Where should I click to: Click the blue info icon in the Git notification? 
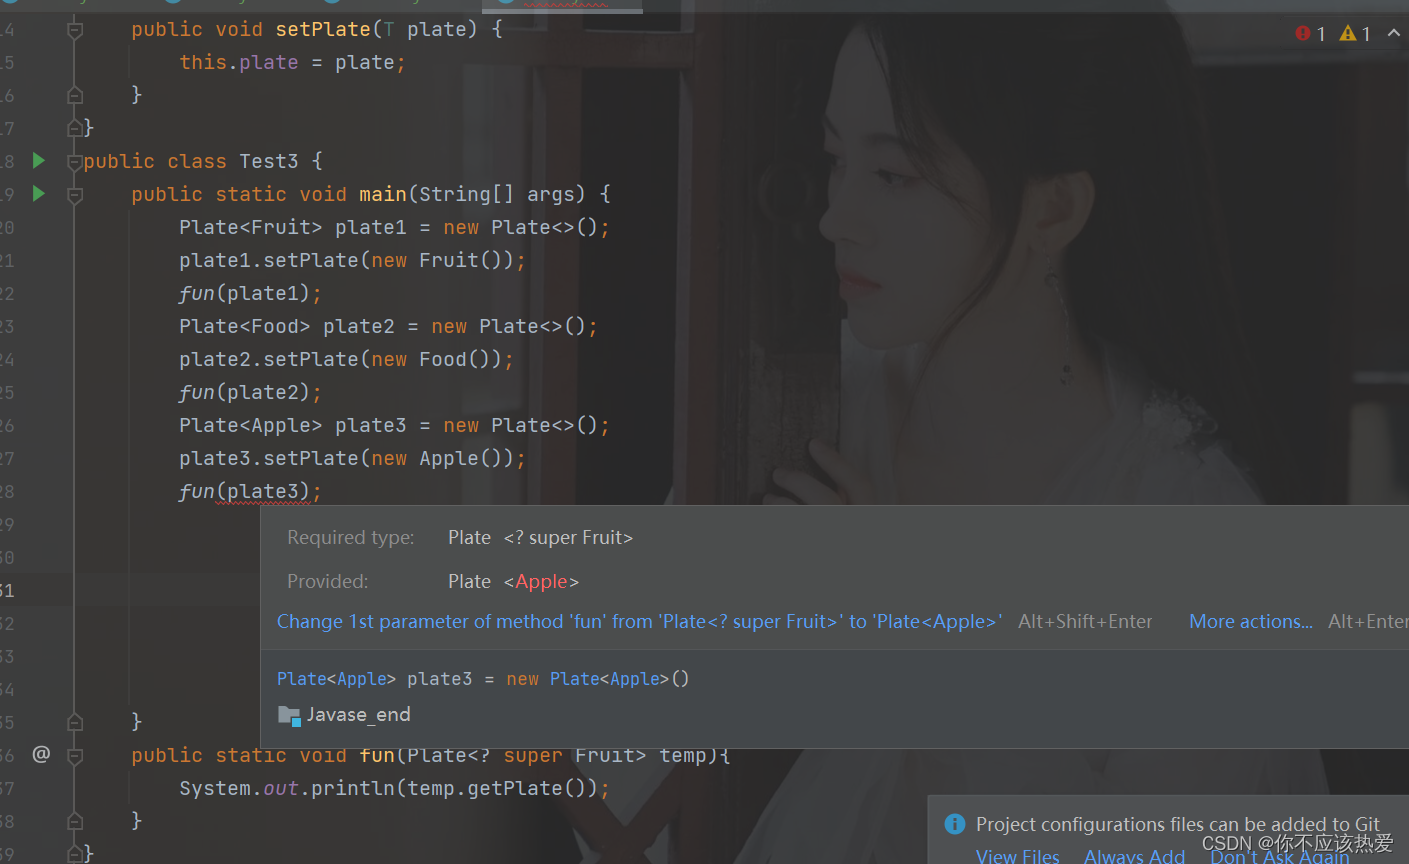(954, 824)
